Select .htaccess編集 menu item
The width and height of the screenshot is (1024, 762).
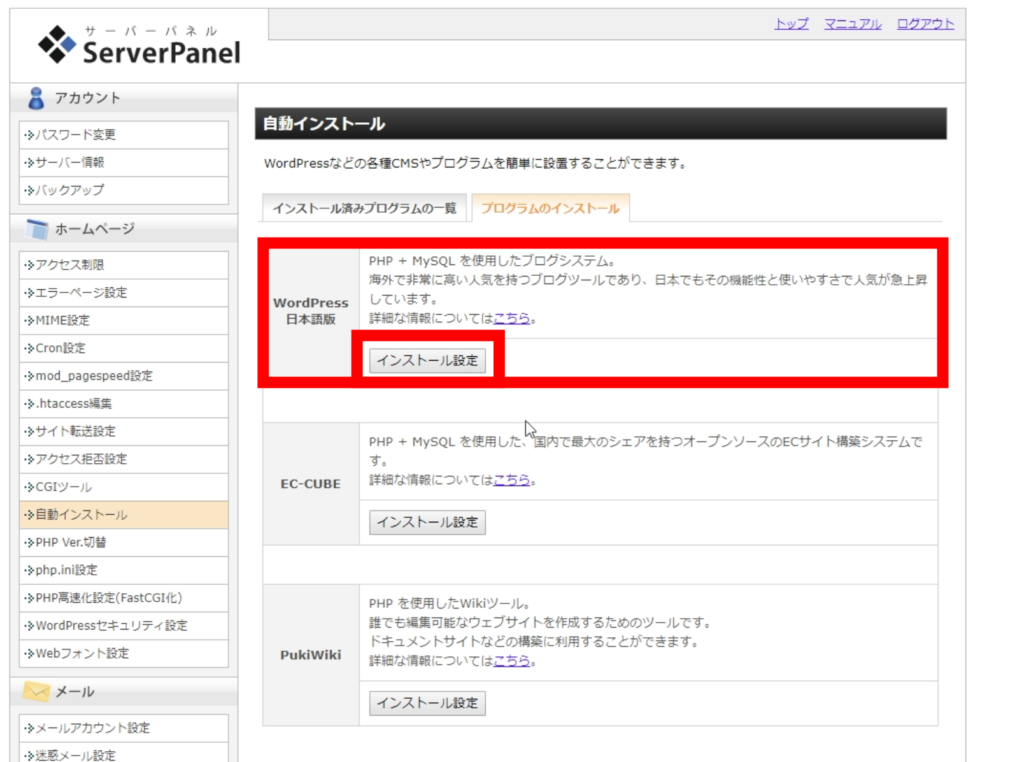point(124,404)
